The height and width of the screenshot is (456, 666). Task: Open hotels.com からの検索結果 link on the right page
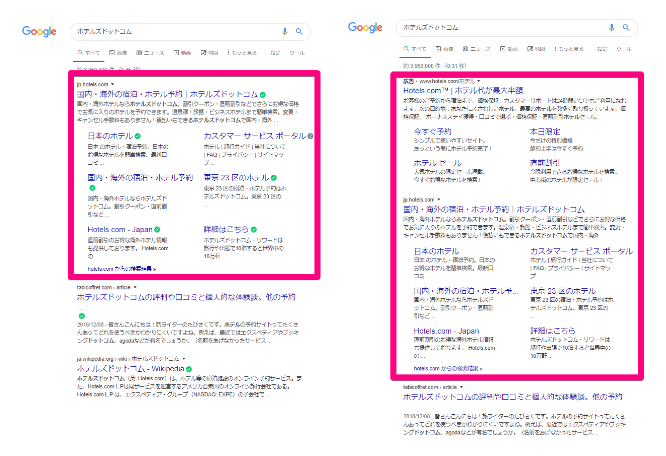448,368
